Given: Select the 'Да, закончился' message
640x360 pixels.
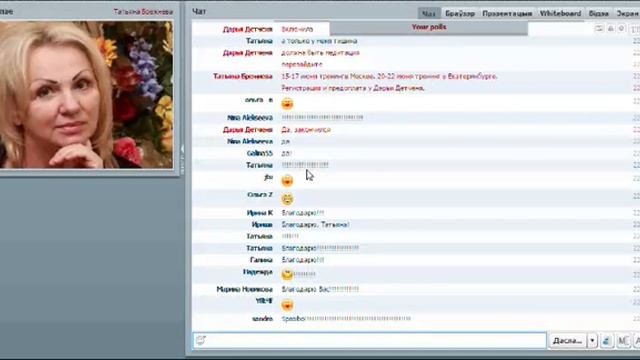Looking at the screenshot, I should point(306,130).
